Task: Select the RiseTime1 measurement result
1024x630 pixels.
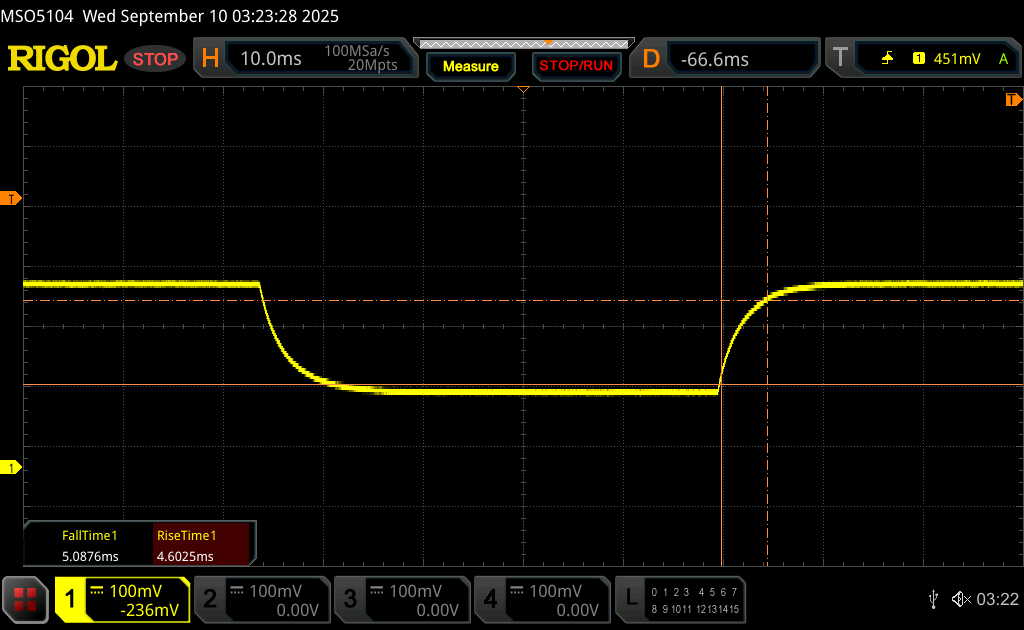Action: coord(200,546)
